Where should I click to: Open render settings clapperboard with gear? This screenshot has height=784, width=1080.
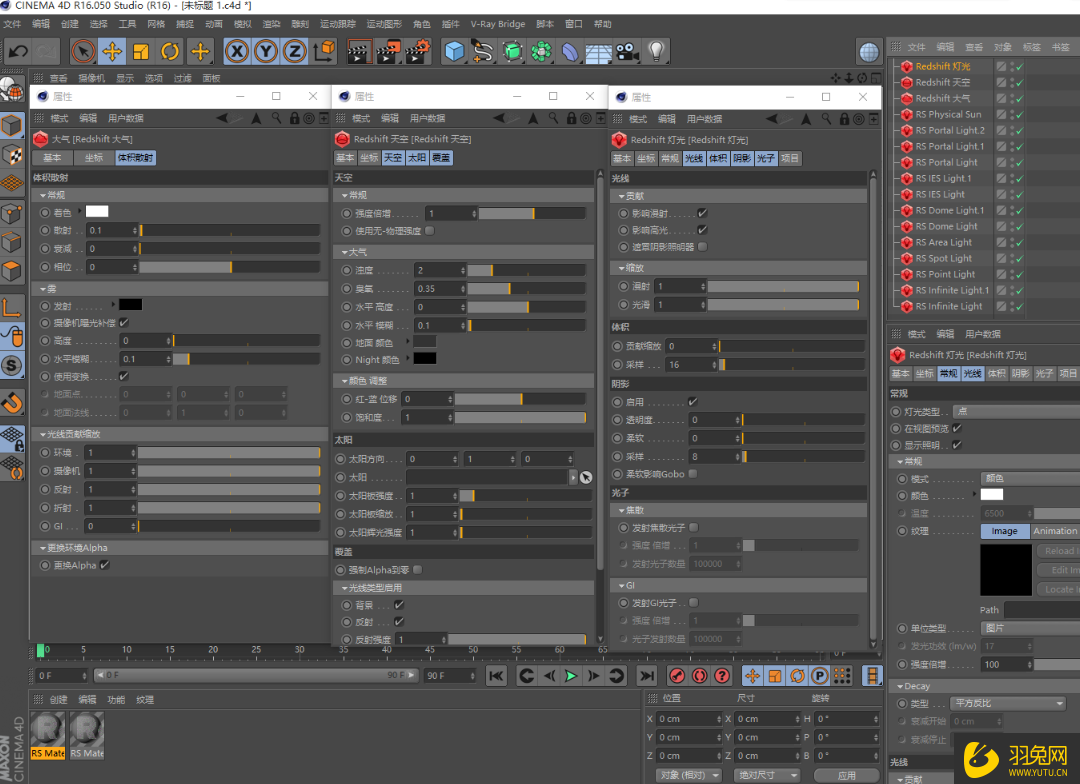pyautogui.click(x=418, y=52)
